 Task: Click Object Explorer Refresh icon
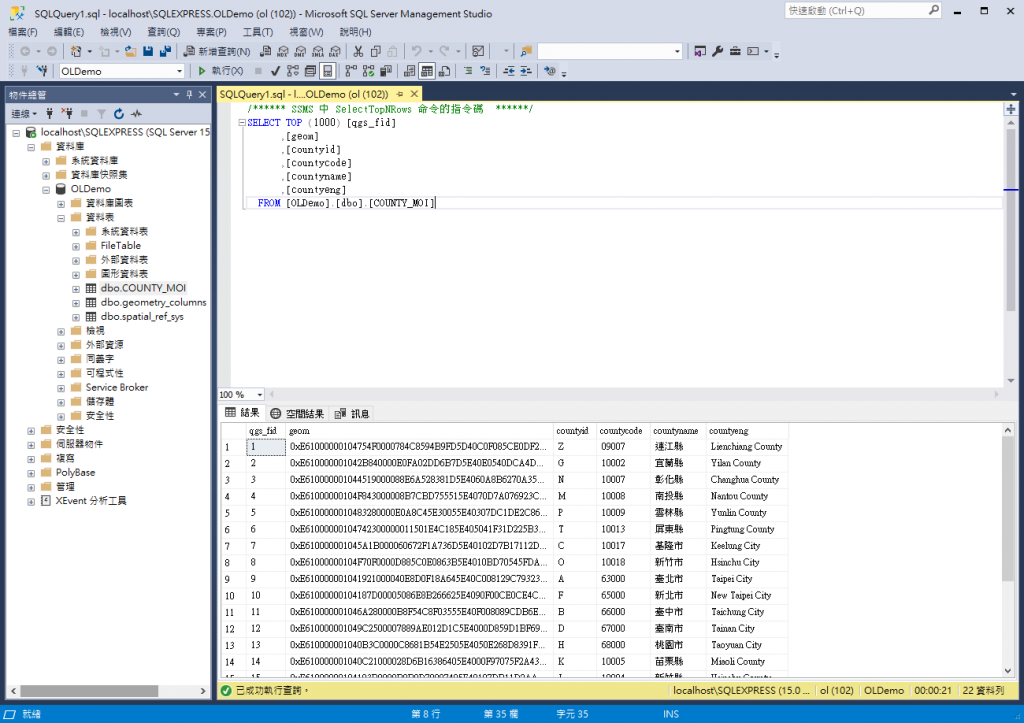pos(119,114)
